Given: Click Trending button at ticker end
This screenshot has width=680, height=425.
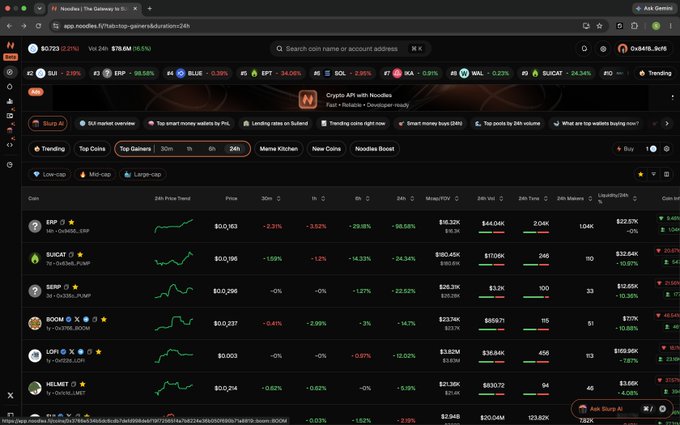Looking at the screenshot, I should coord(655,73).
